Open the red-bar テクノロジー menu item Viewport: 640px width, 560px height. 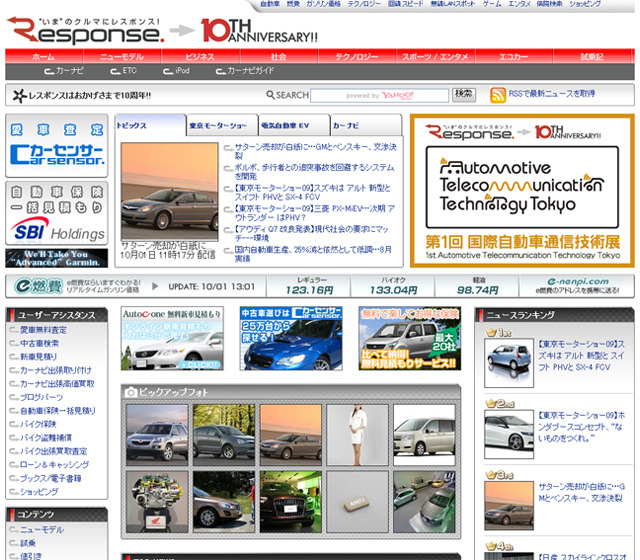coord(357,56)
